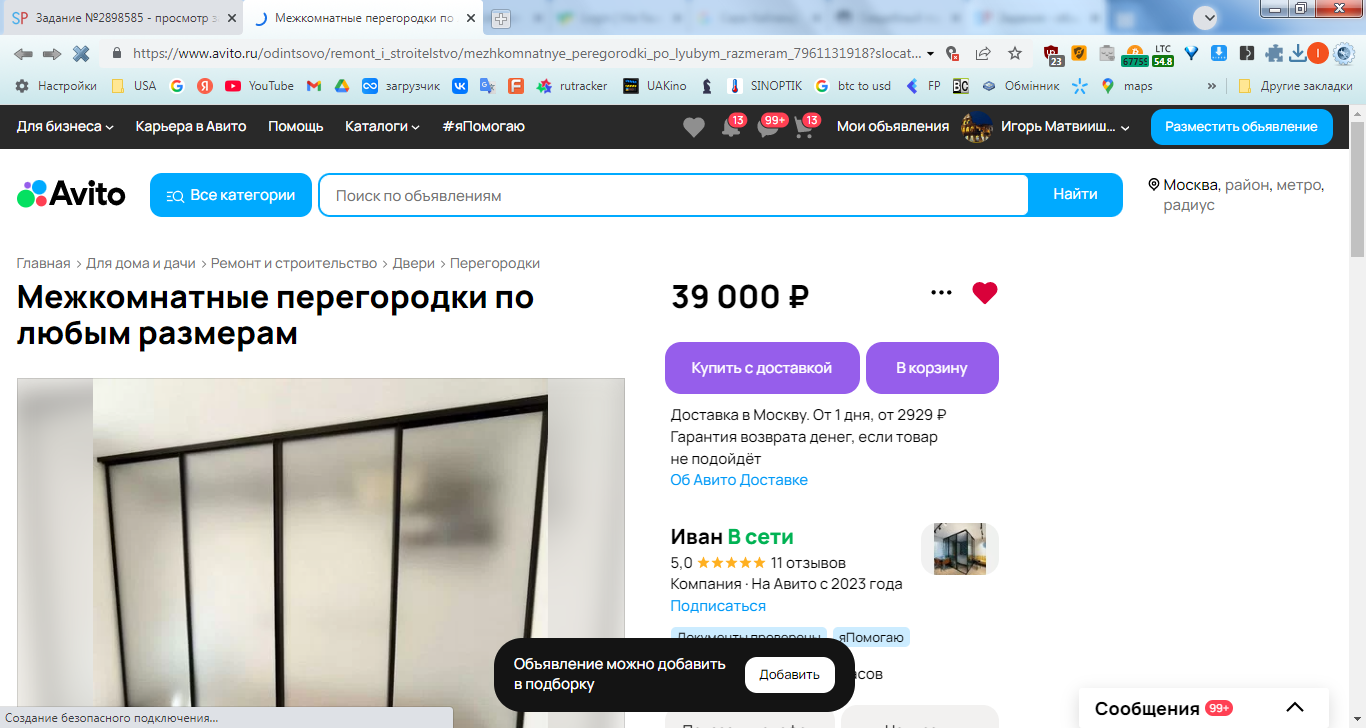Open maps bookmark
1366x728 pixels.
click(x=1127, y=86)
